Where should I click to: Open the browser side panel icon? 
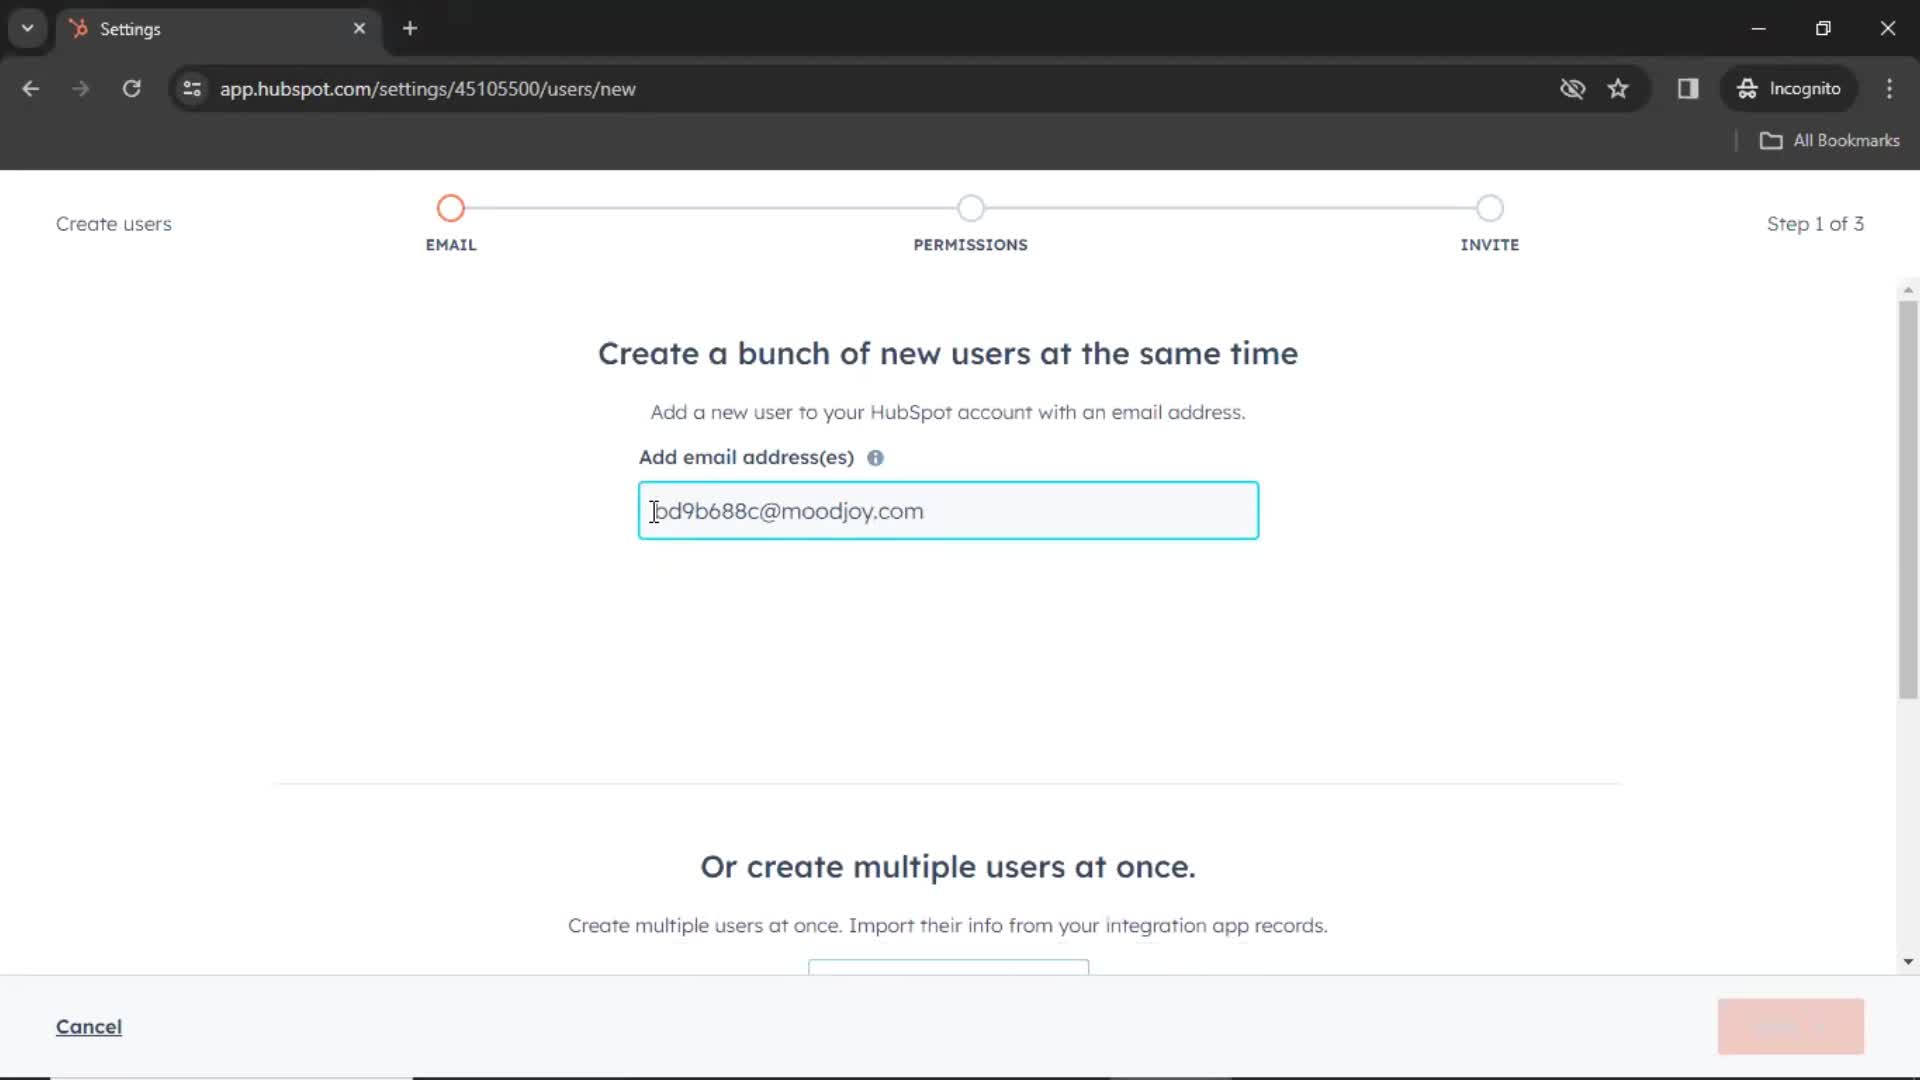click(1688, 89)
